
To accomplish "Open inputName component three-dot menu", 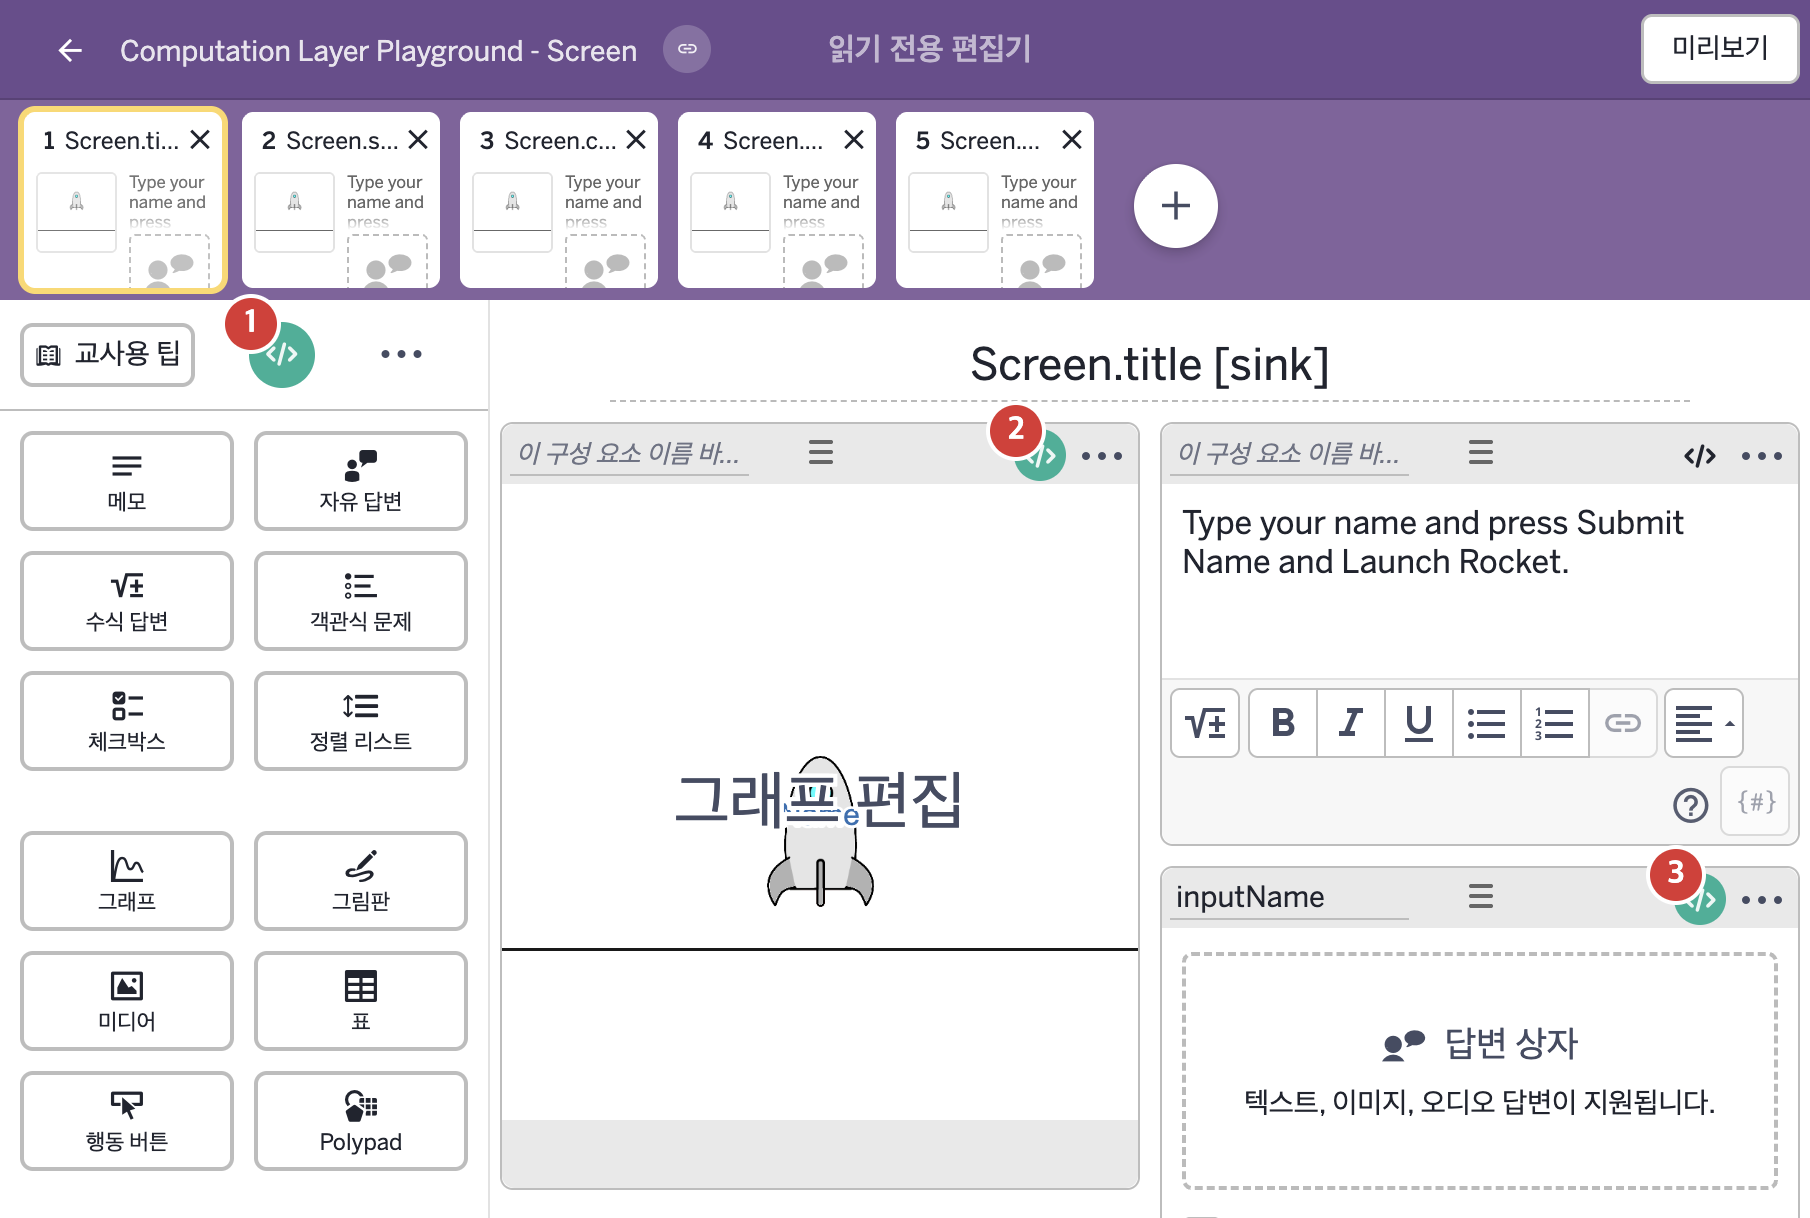I will (x=1762, y=900).
